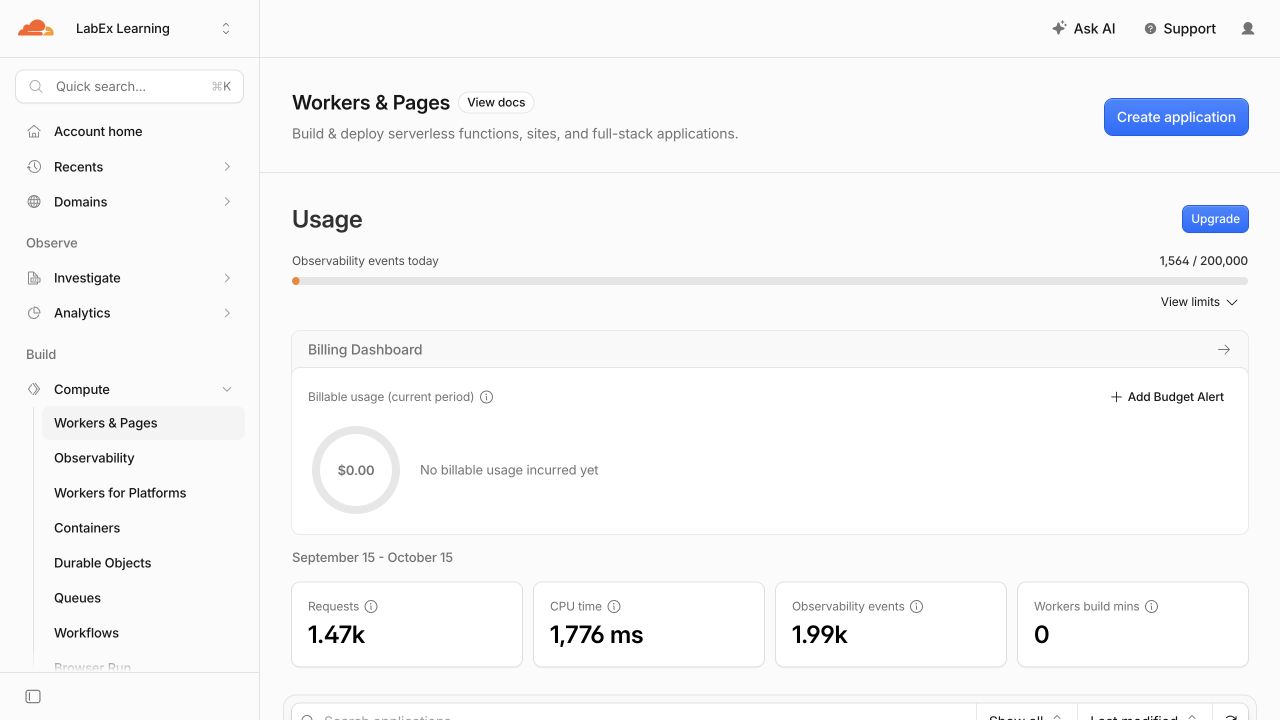This screenshot has width=1280, height=720.
Task: Expand the Analytics menu
Action: 130,313
